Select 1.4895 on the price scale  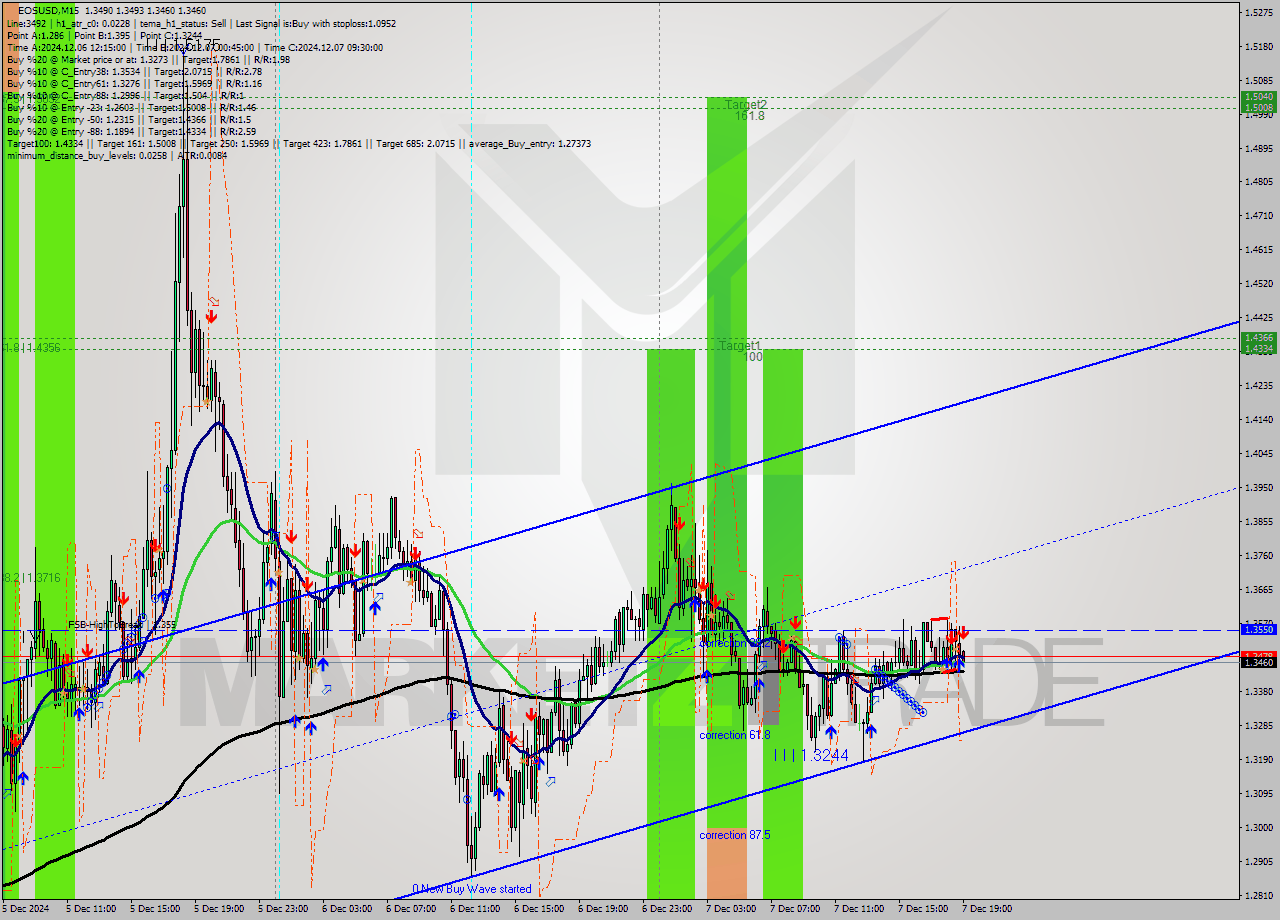click(1258, 148)
